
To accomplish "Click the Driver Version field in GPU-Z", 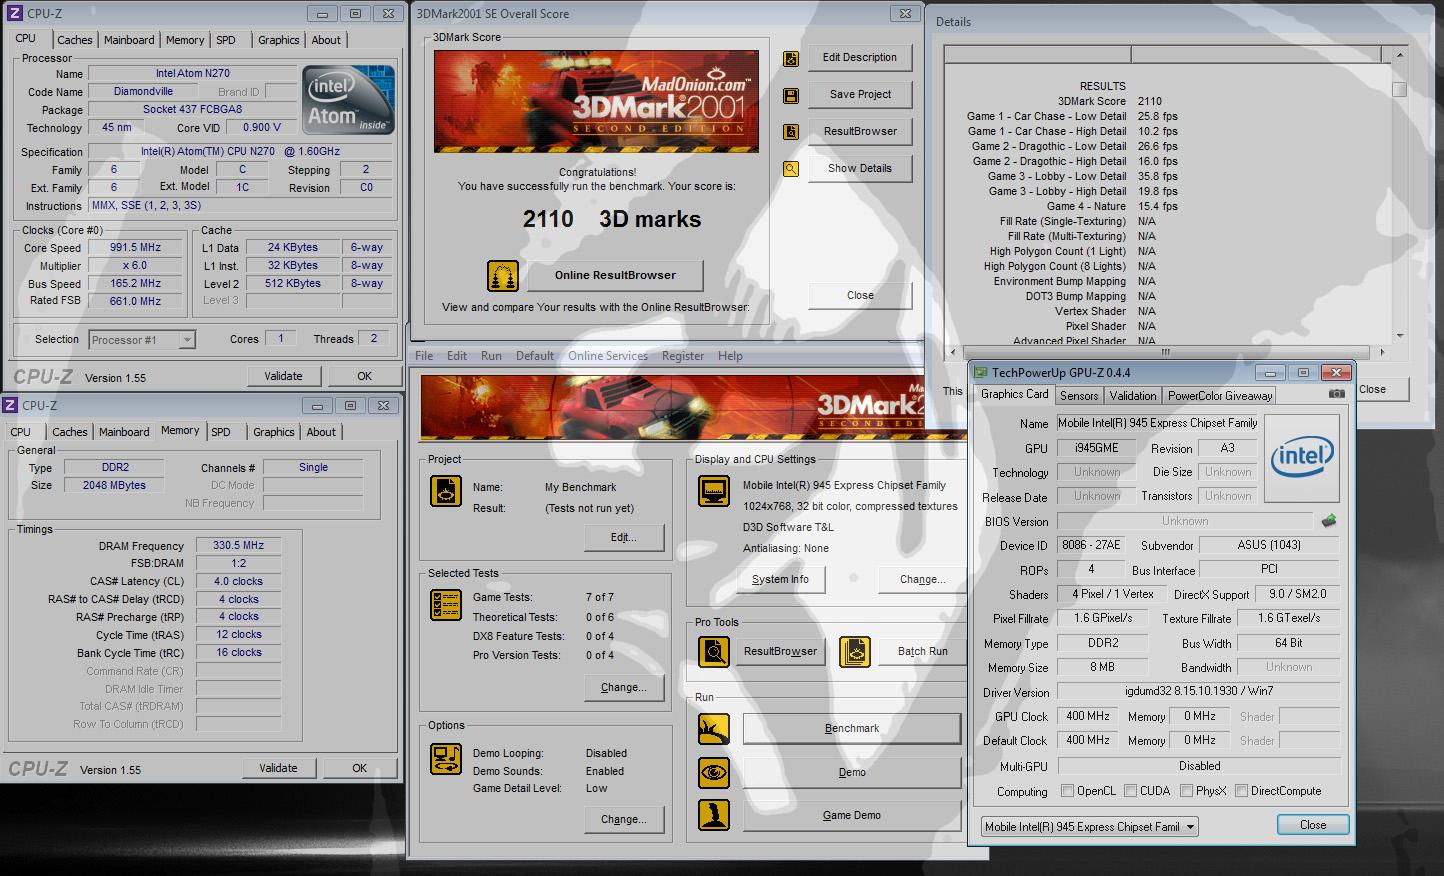I will point(1198,692).
